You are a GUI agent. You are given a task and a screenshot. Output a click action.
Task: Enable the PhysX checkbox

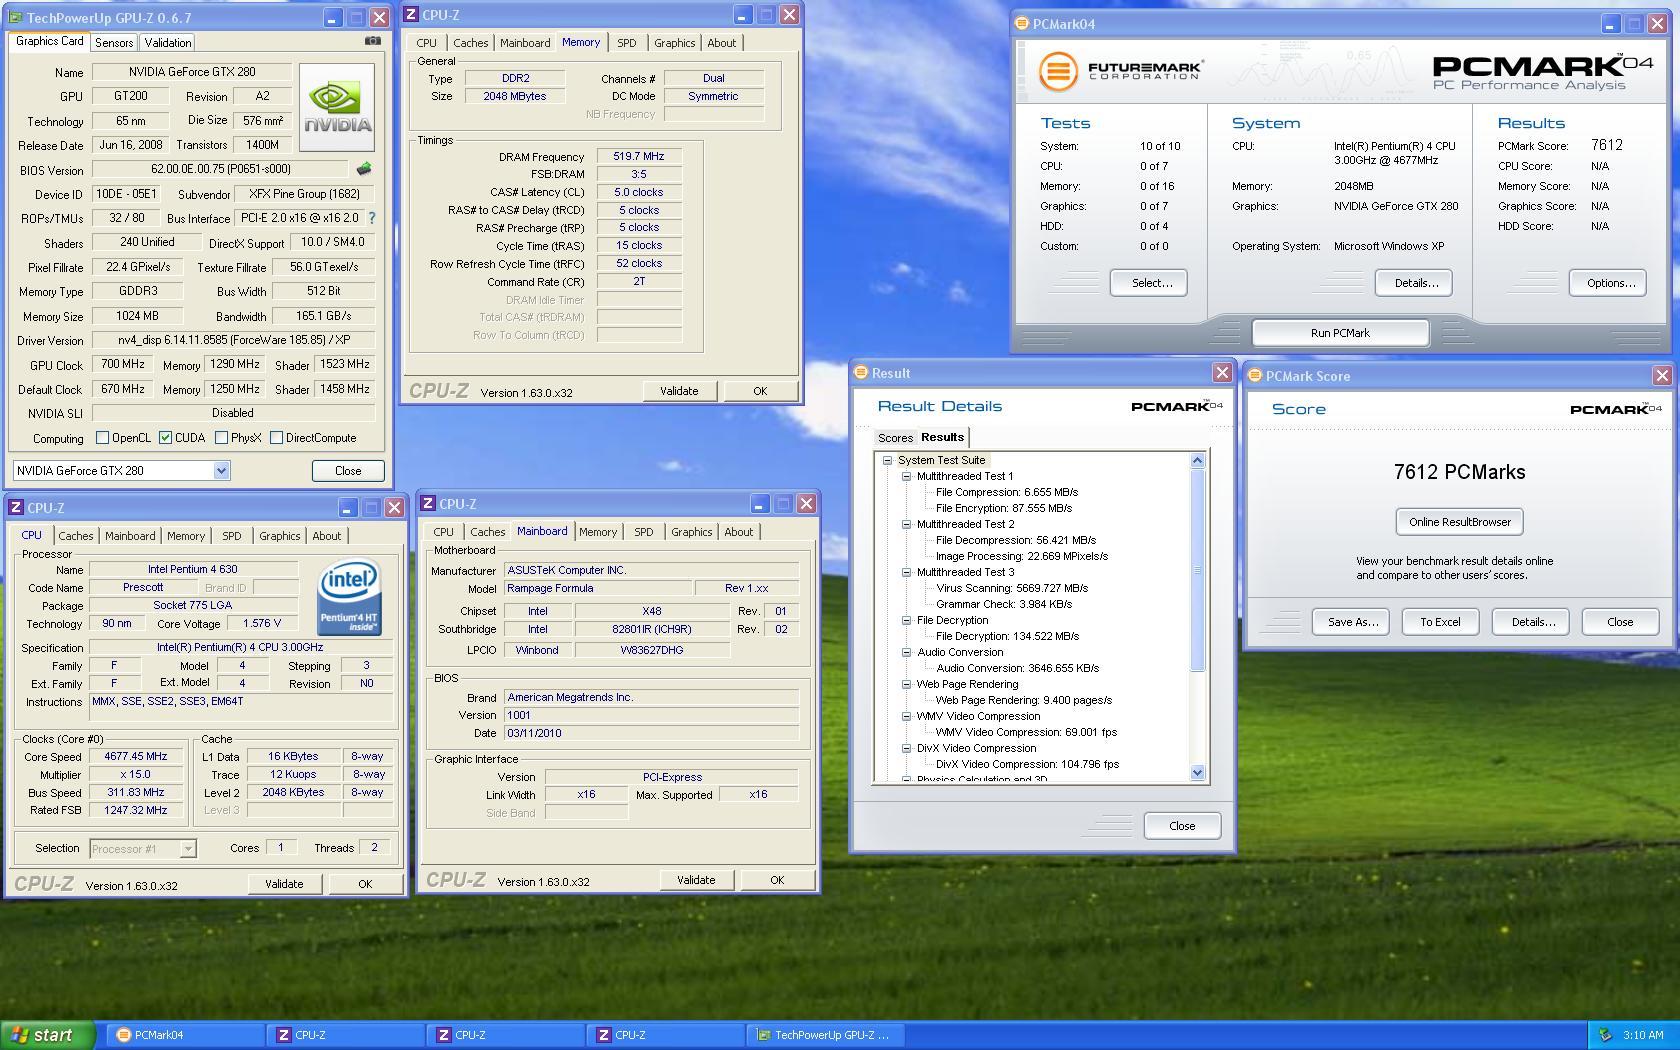pyautogui.click(x=221, y=438)
